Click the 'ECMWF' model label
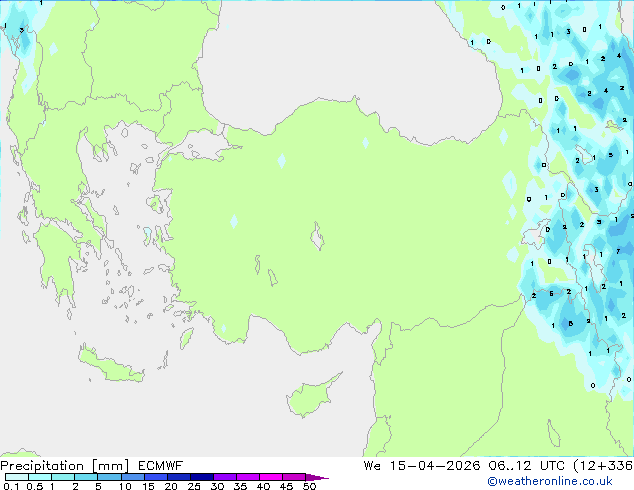Image resolution: width=634 pixels, height=490 pixels. coord(161,466)
